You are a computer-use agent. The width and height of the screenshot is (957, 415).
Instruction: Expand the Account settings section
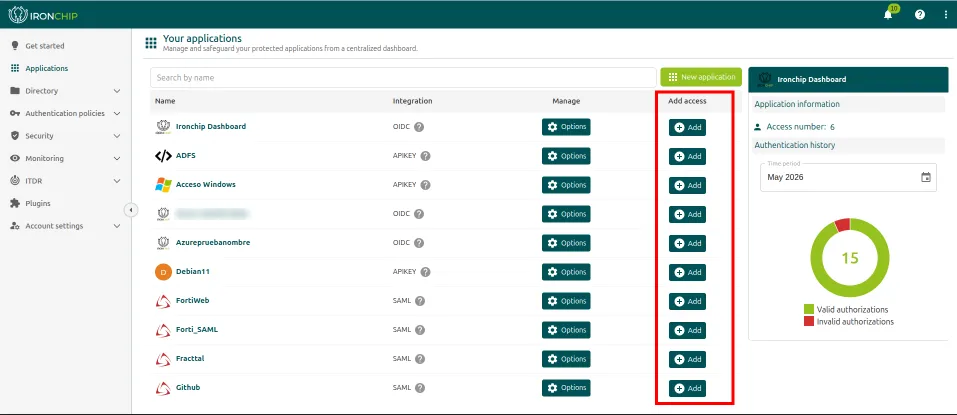tap(65, 226)
